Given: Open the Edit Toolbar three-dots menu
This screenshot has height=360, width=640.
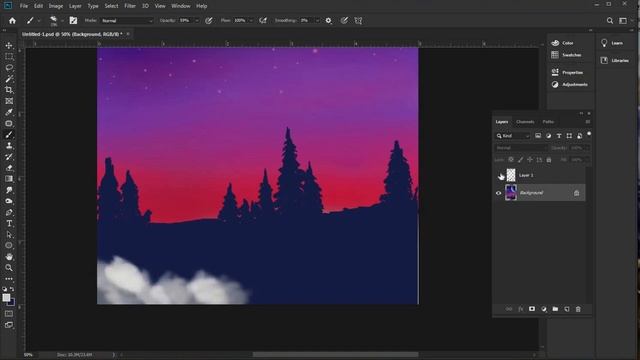Looking at the screenshot, I should 9,279.
